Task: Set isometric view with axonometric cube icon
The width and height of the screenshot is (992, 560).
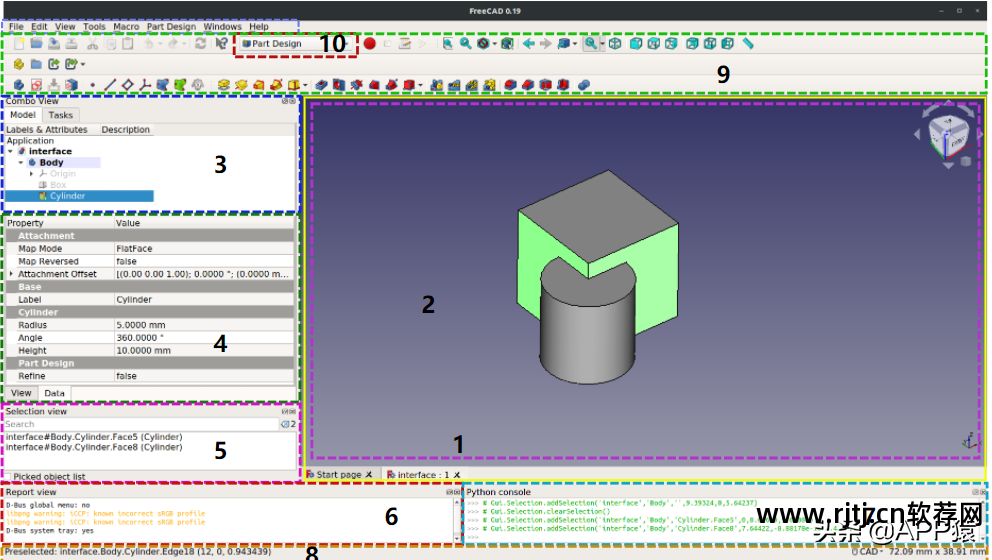Action: [615, 44]
